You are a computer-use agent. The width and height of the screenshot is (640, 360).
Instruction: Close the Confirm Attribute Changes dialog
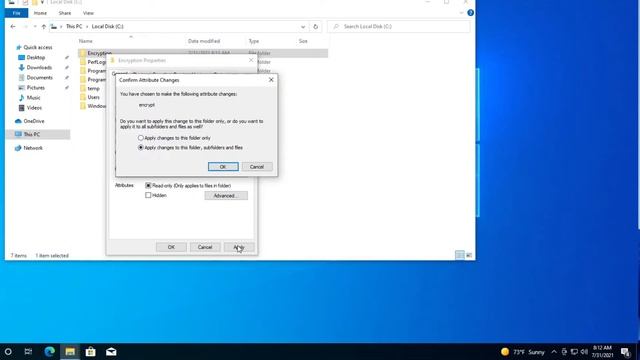[x=271, y=80]
